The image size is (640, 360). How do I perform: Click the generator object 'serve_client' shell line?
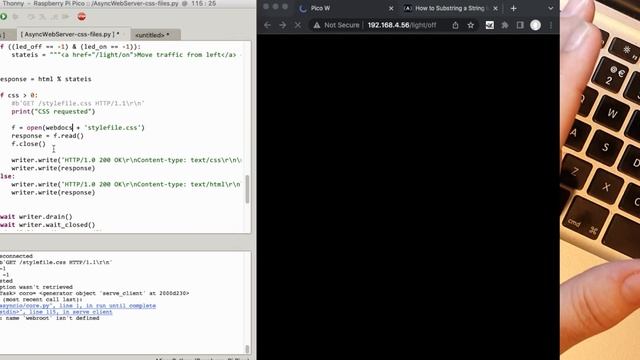click(95, 293)
